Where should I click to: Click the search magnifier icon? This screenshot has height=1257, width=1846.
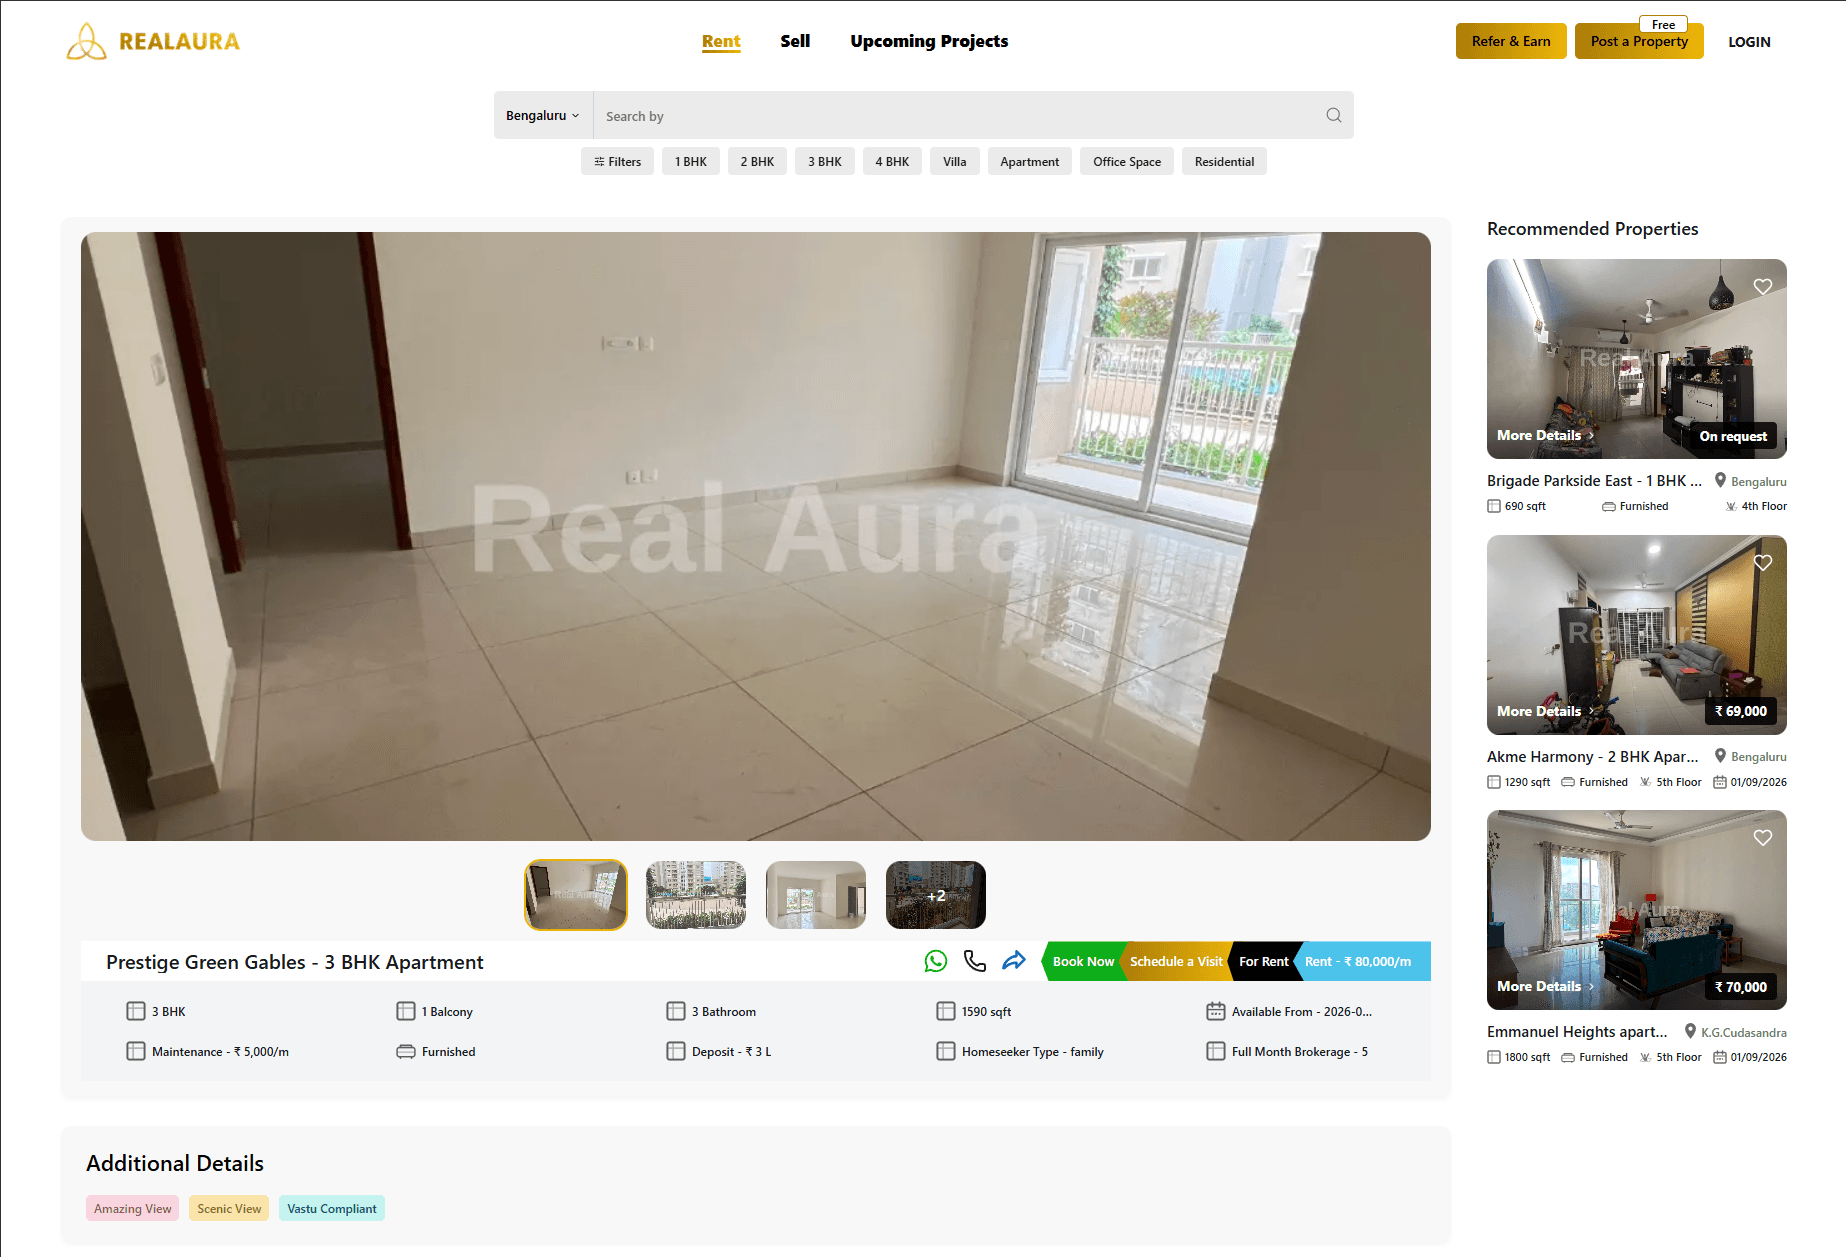(1334, 115)
